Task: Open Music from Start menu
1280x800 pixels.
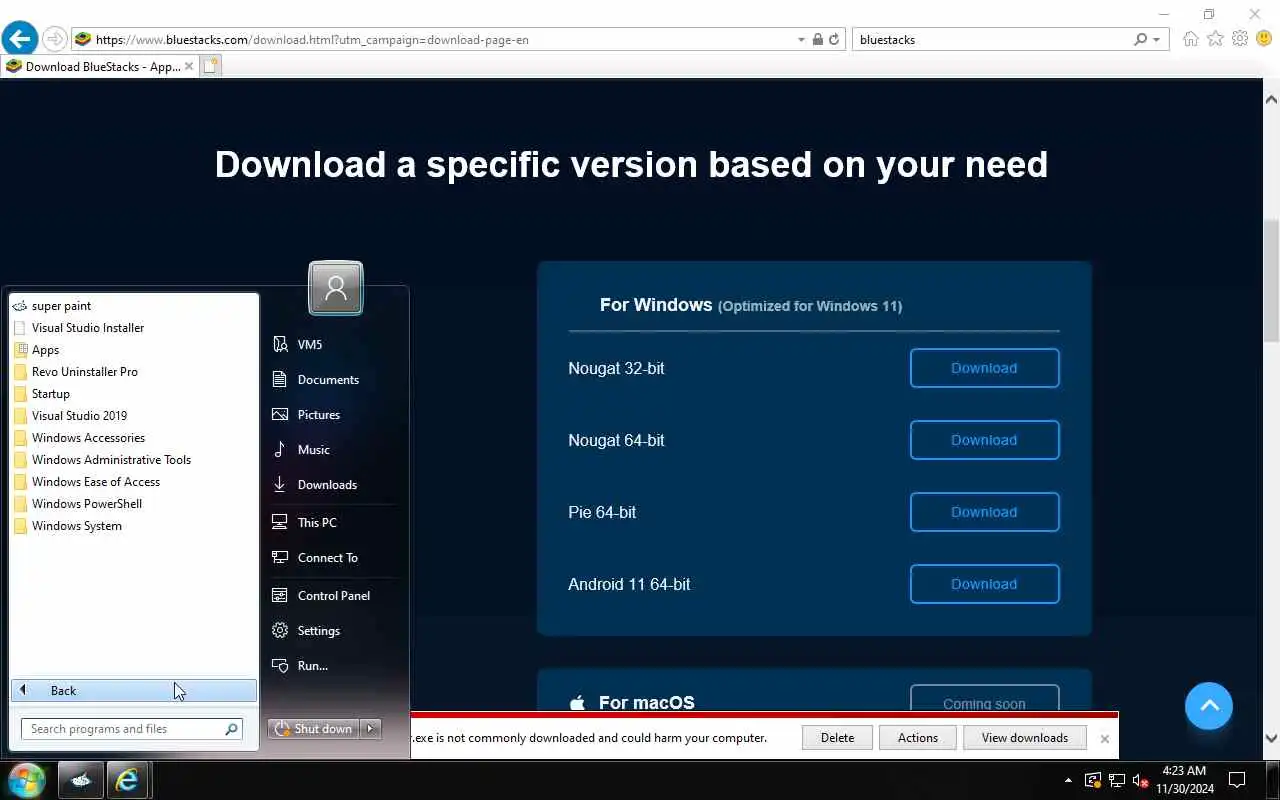Action: pos(334,450)
